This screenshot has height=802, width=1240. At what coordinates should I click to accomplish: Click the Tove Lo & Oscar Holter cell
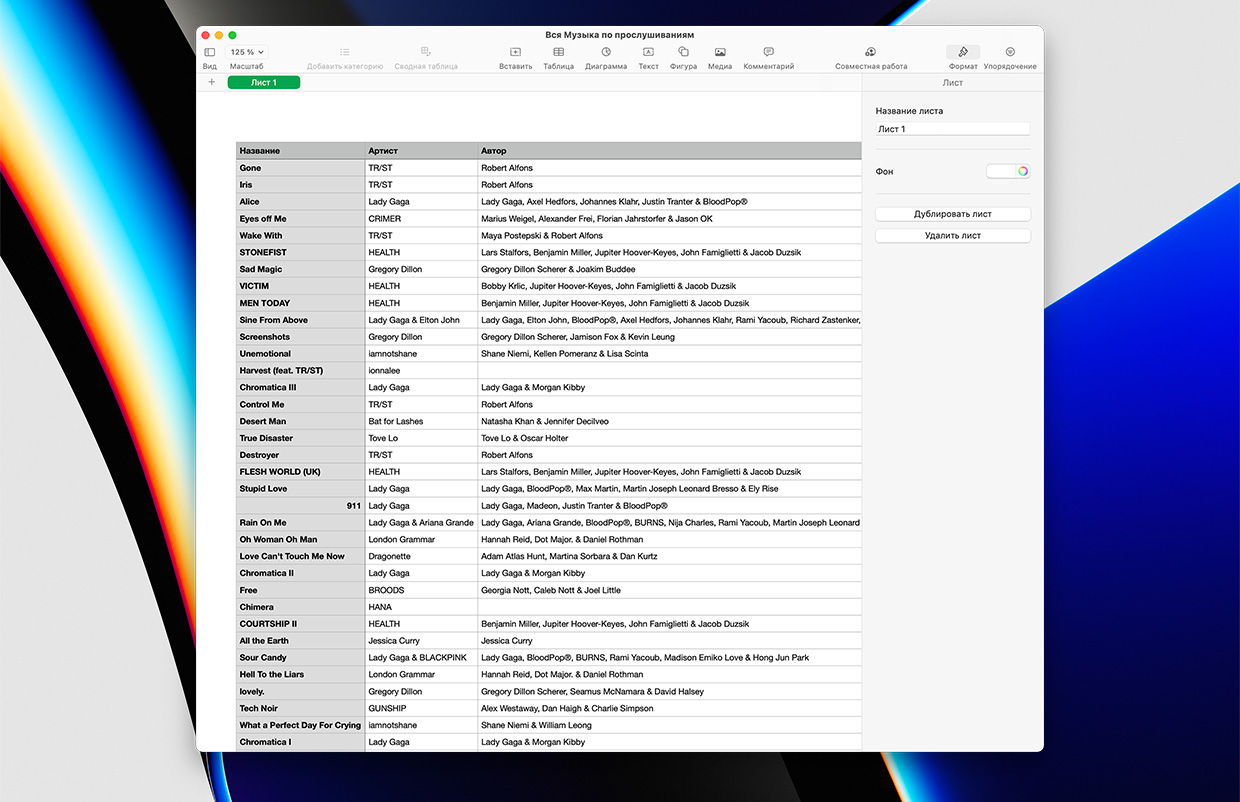coord(669,438)
